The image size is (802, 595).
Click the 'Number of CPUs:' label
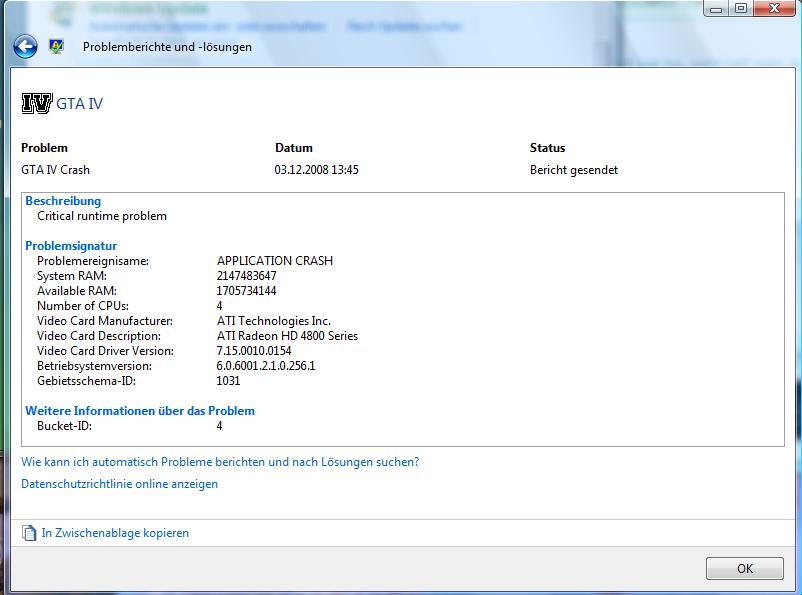83,306
